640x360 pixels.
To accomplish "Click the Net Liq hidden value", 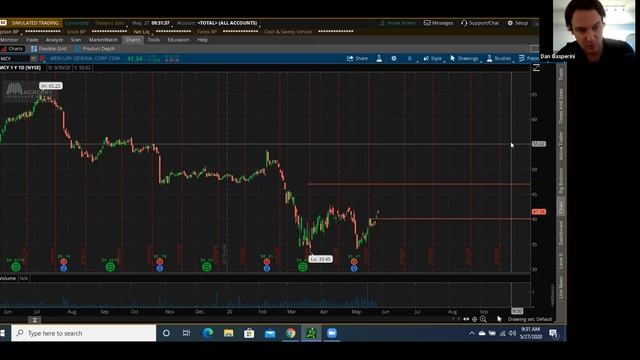I will tap(173, 31).
